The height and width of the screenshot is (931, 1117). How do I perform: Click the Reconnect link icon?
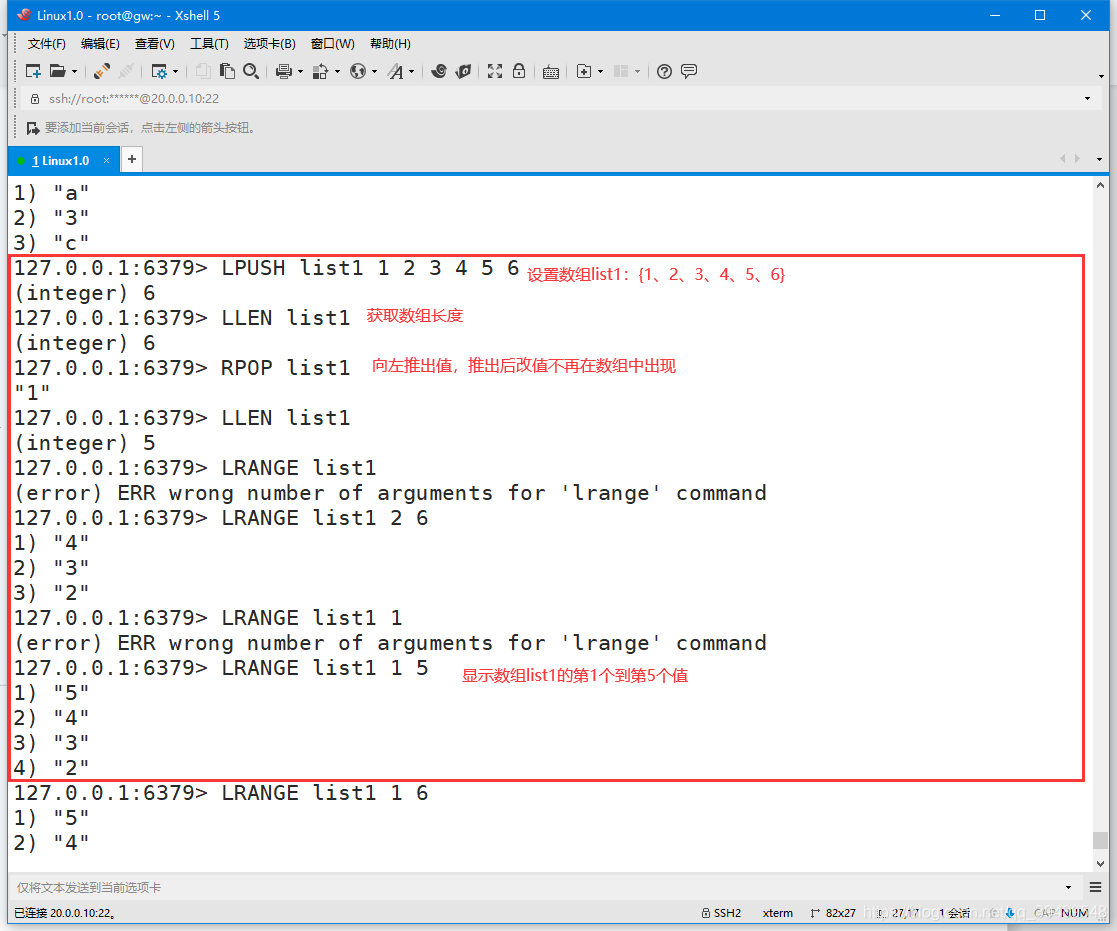click(x=101, y=71)
